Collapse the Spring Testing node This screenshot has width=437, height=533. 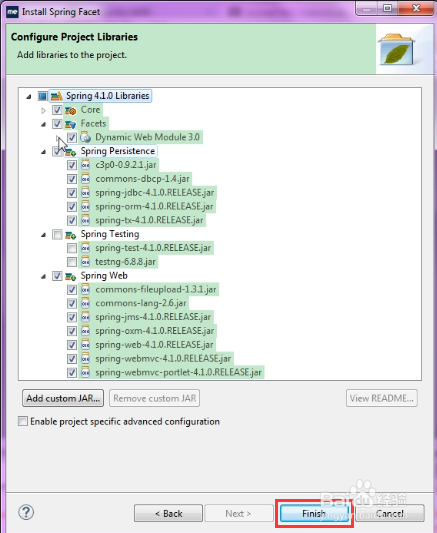[x=43, y=235]
